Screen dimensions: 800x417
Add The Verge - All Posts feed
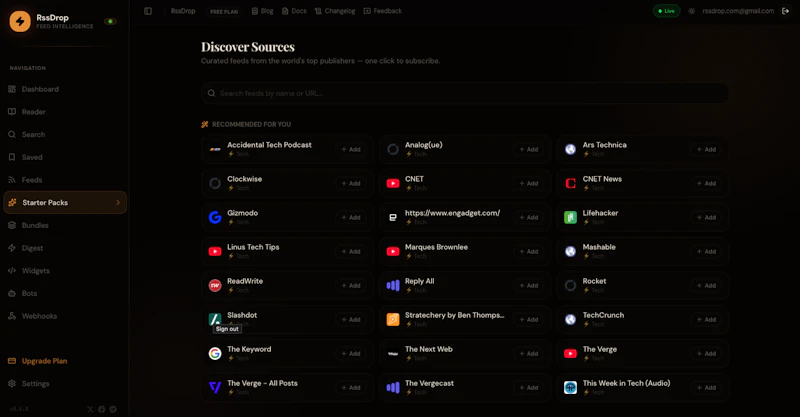(x=351, y=387)
